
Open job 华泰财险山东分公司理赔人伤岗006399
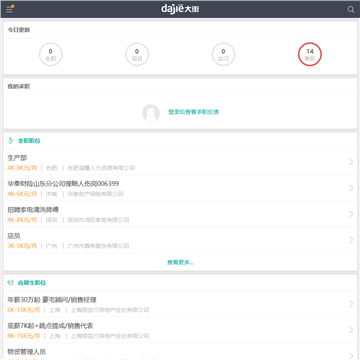[x=63, y=184]
